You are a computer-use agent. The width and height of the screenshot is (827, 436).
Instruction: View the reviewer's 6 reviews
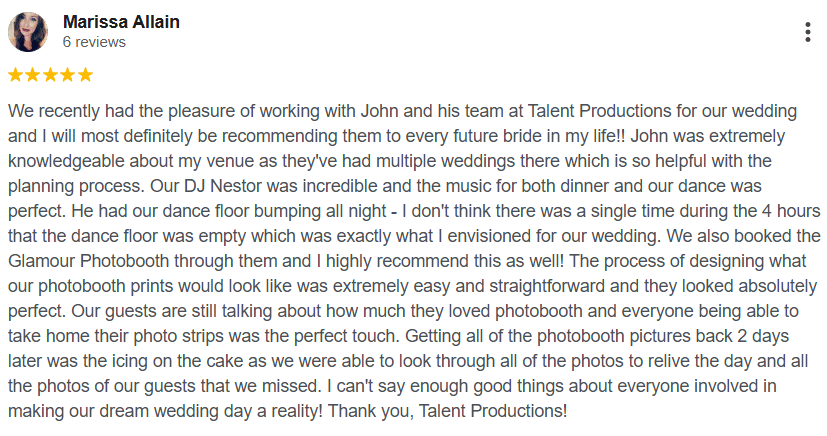[94, 42]
